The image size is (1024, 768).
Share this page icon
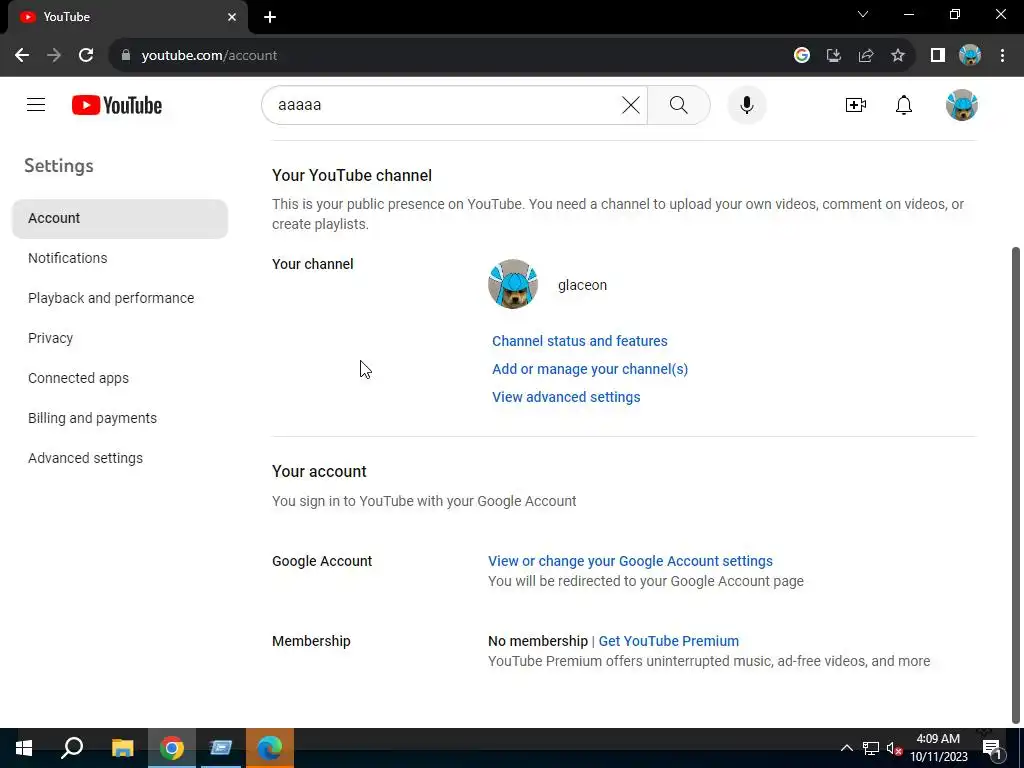pos(866,56)
